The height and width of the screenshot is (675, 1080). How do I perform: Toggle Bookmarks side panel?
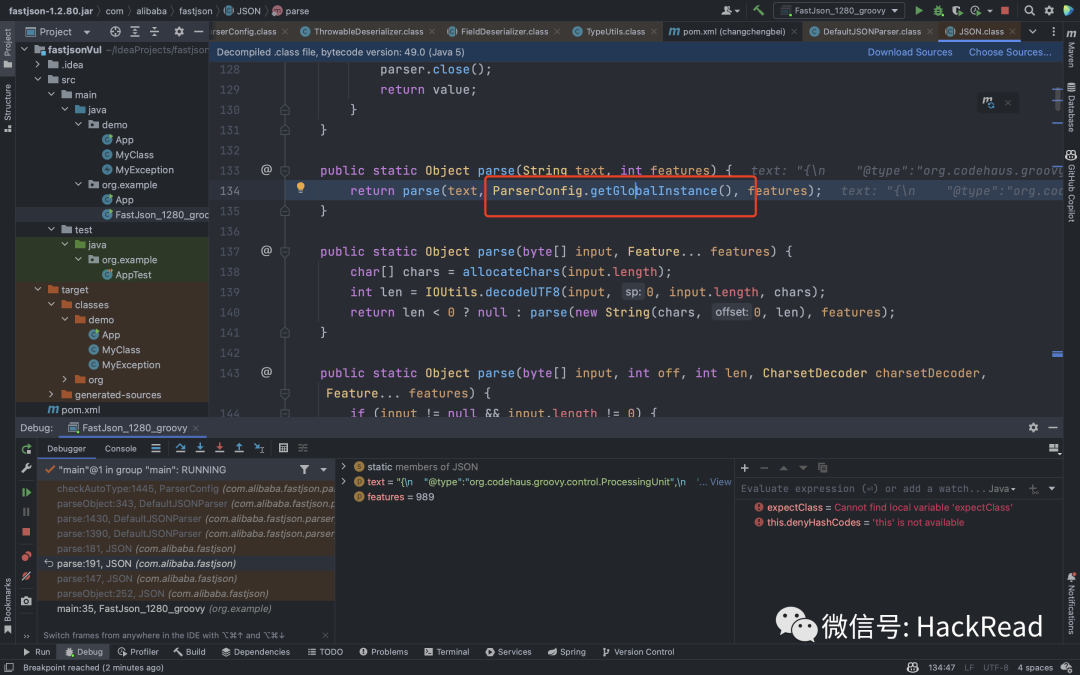[8, 606]
